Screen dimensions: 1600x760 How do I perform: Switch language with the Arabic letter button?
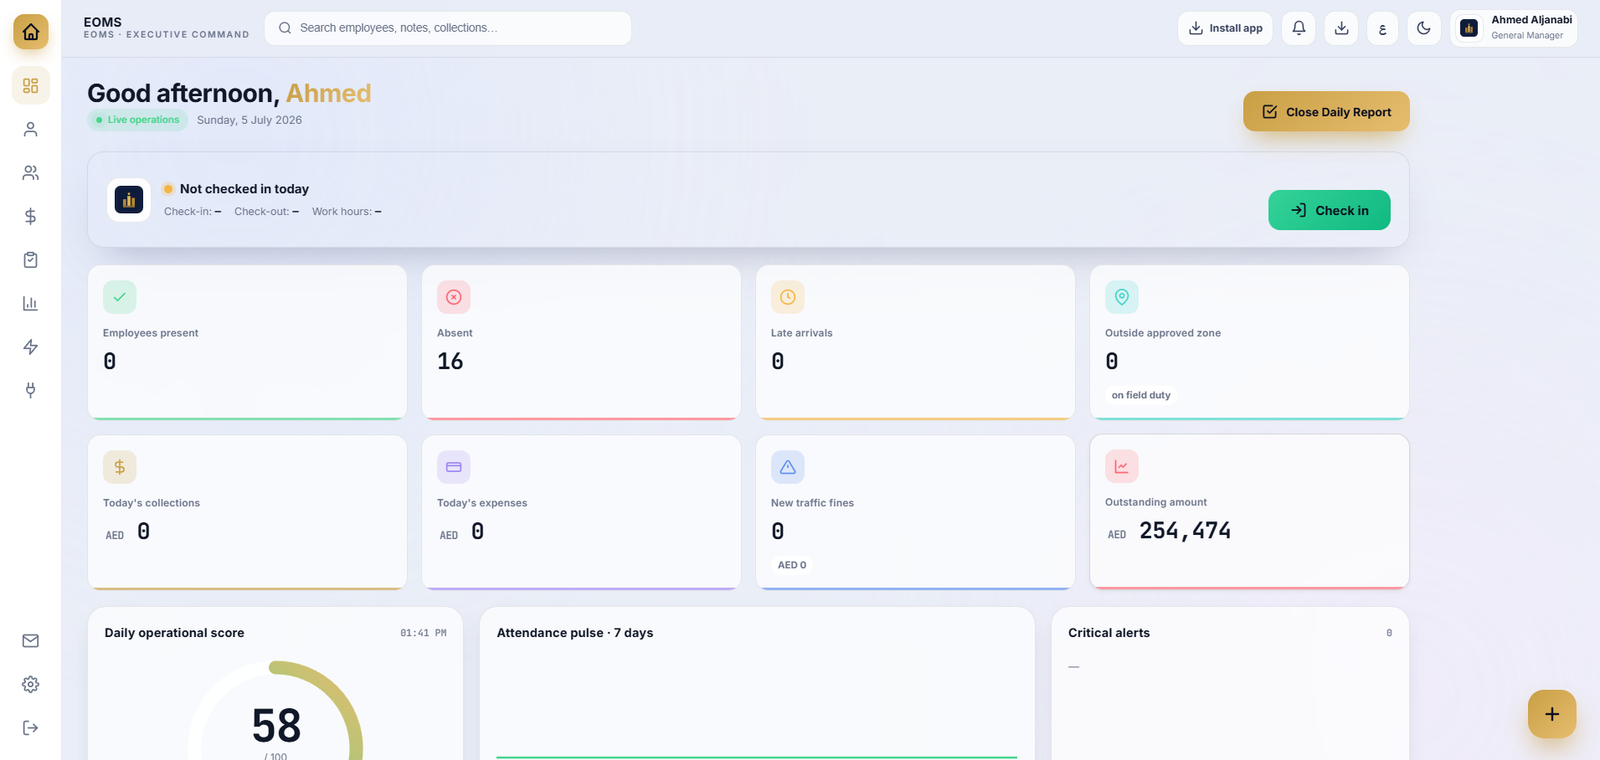(1382, 28)
